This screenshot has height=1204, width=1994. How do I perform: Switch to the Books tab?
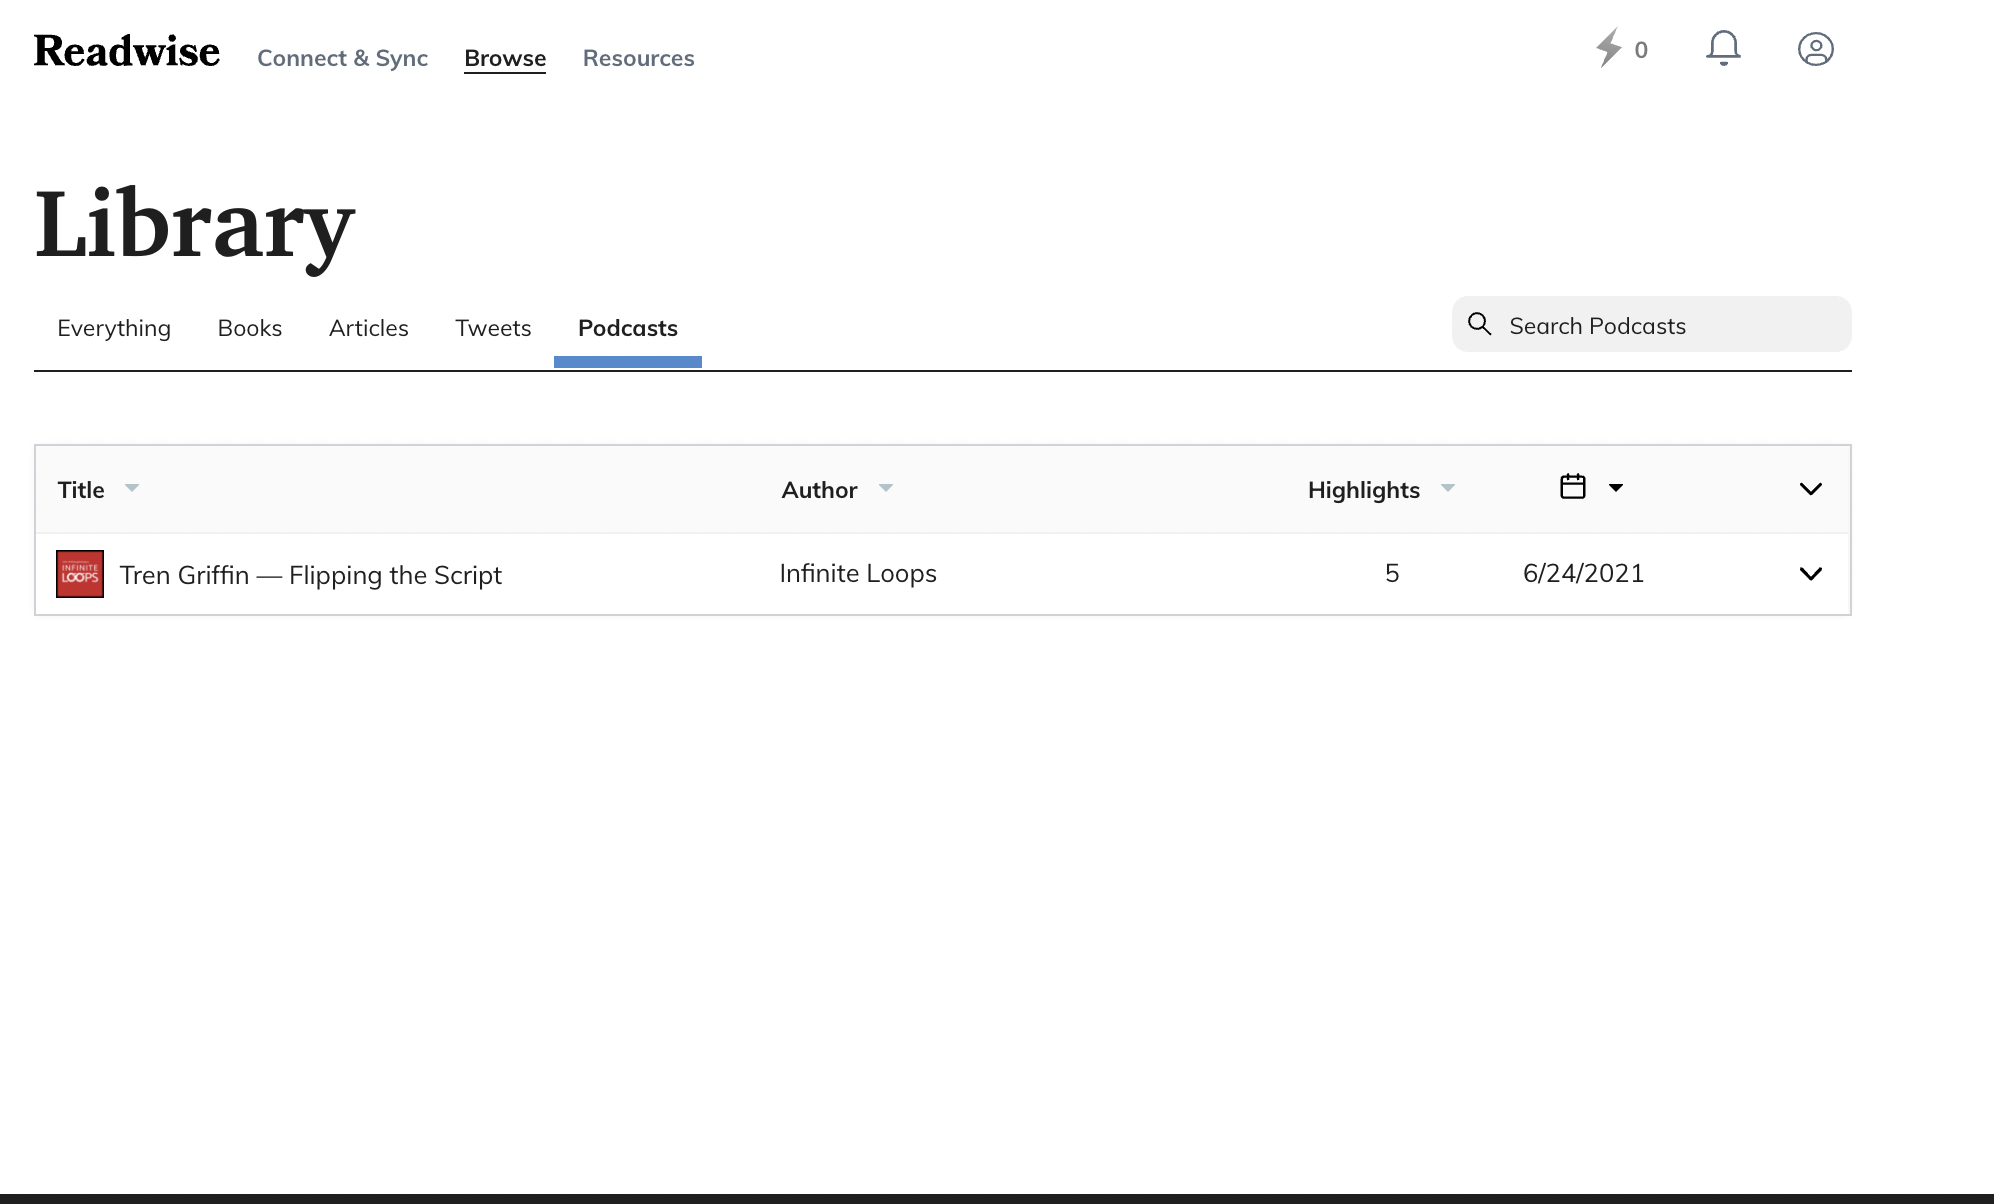tap(250, 328)
